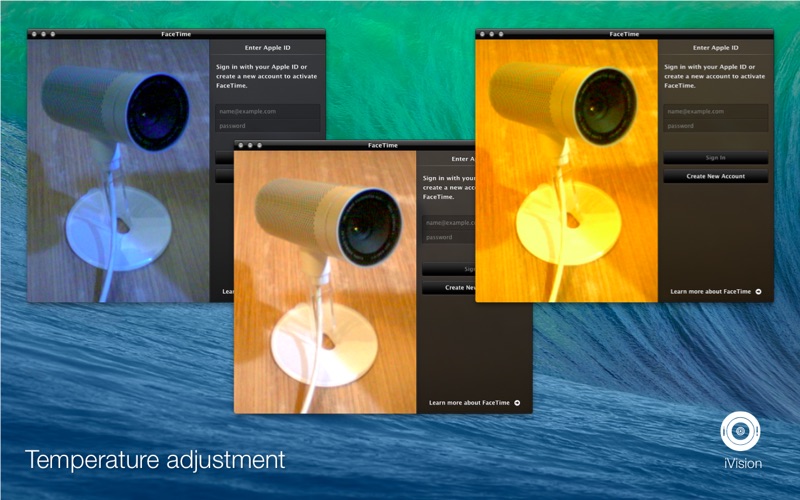Click the name@example.com field in the blue-tinted FaceTime window
This screenshot has width=800, height=500.
click(x=267, y=111)
